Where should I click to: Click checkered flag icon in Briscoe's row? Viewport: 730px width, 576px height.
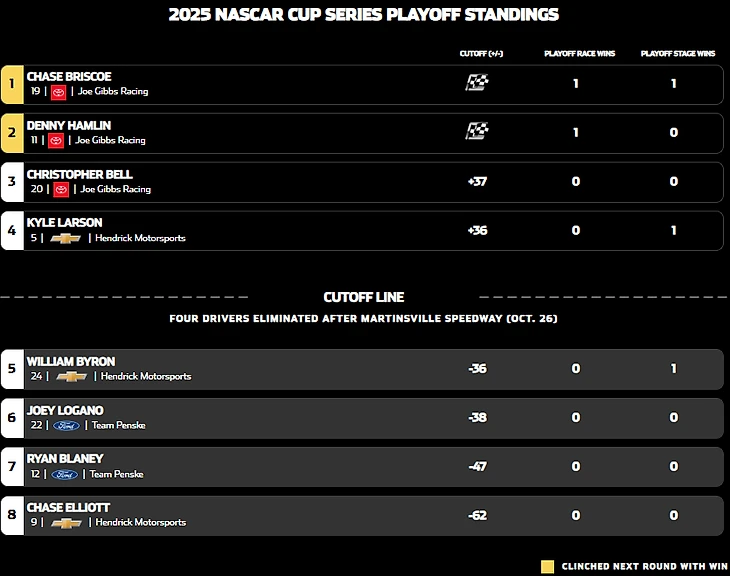(x=477, y=83)
